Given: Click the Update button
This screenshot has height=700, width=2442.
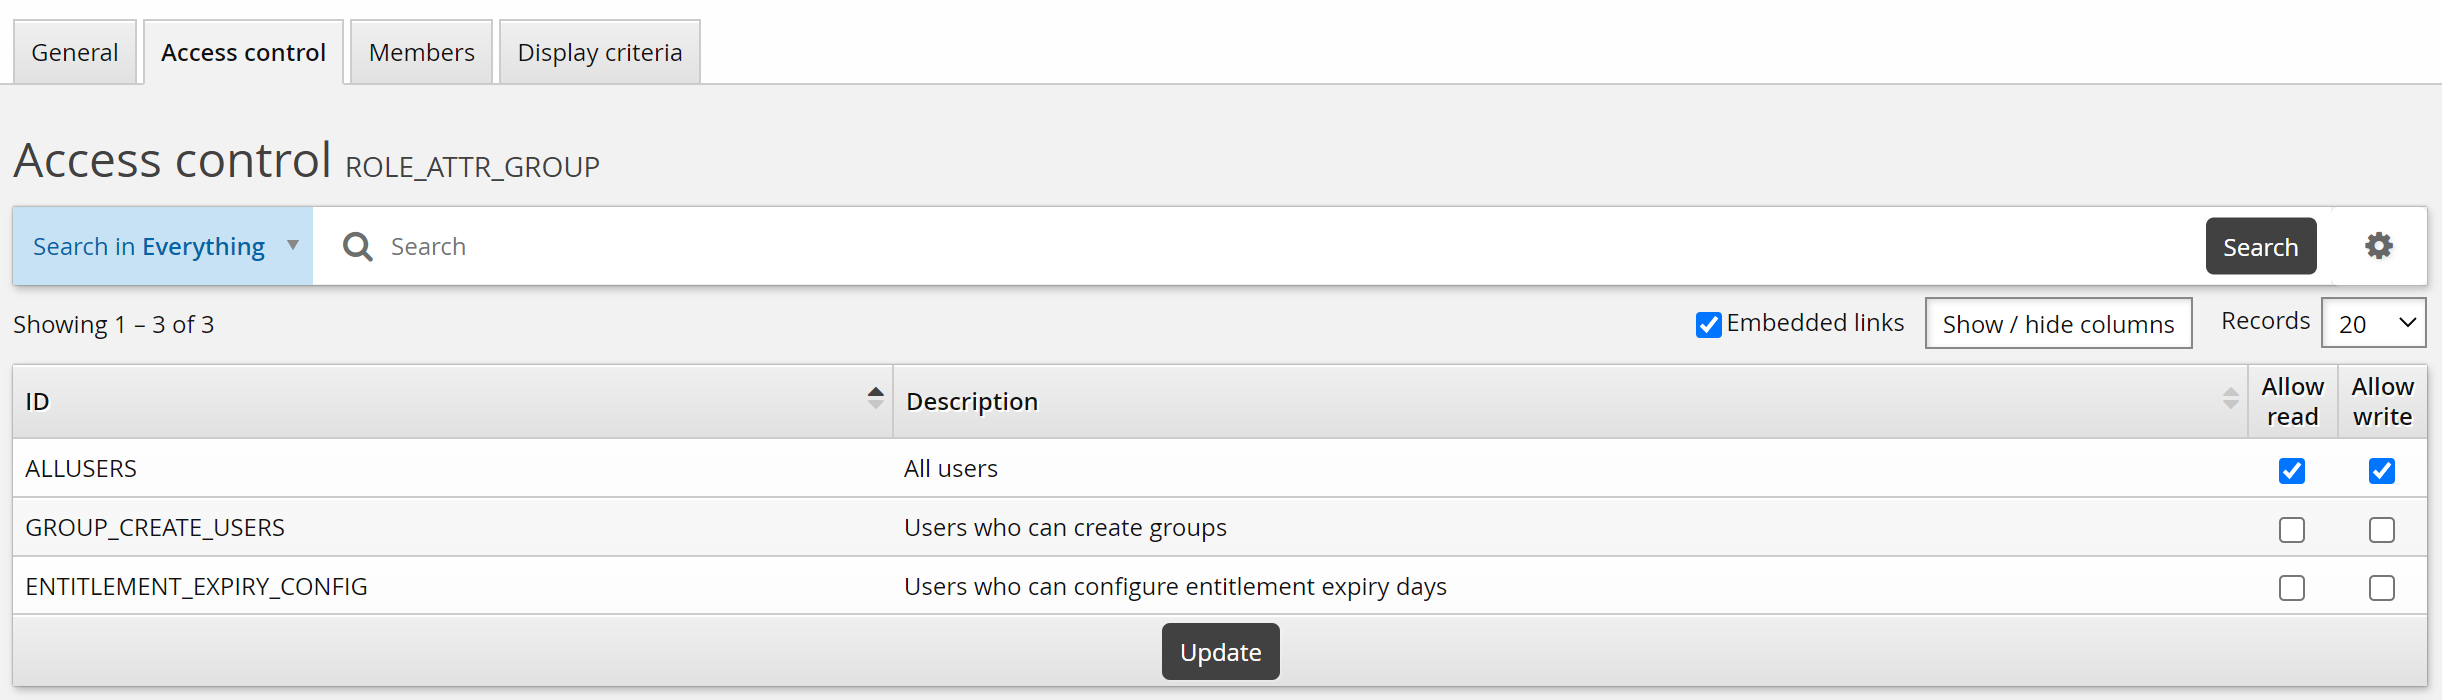Looking at the screenshot, I should pos(1220,652).
